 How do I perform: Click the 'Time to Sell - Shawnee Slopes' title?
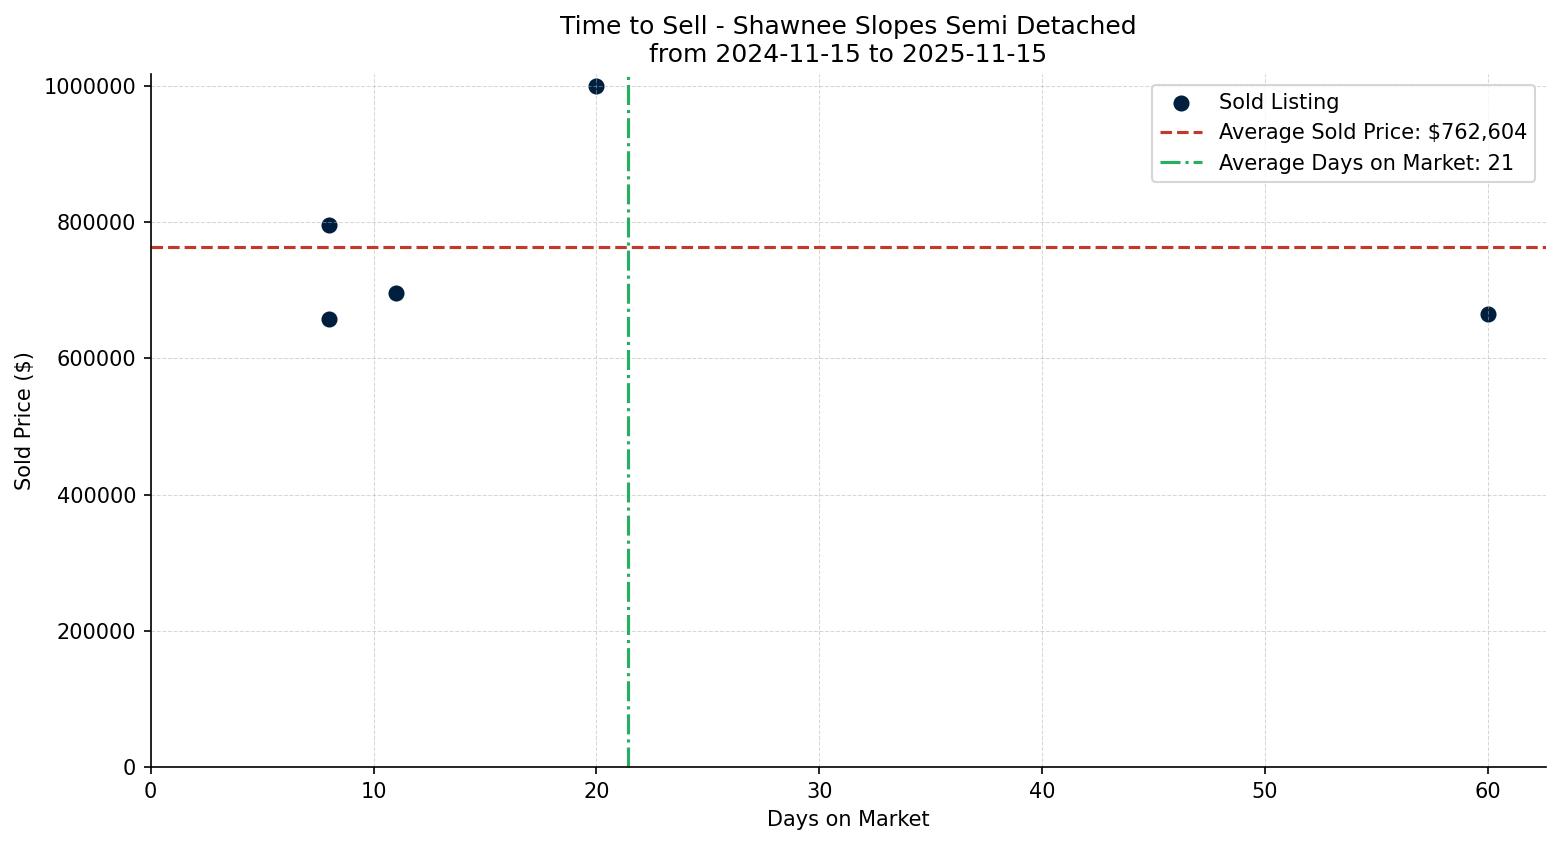847,26
